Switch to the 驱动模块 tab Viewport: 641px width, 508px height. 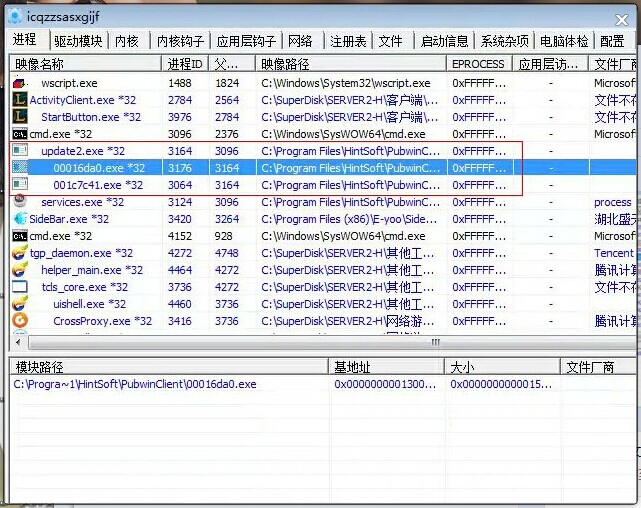78,41
